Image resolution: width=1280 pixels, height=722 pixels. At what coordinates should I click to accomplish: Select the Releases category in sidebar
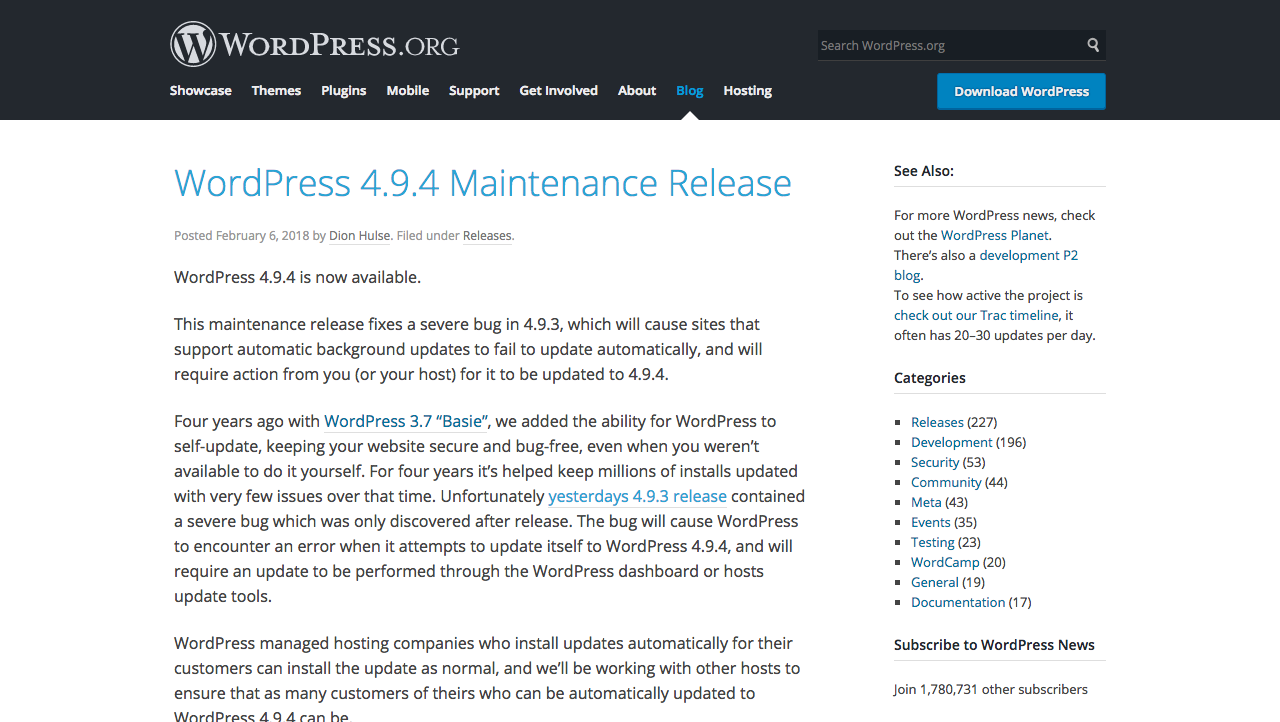click(937, 422)
